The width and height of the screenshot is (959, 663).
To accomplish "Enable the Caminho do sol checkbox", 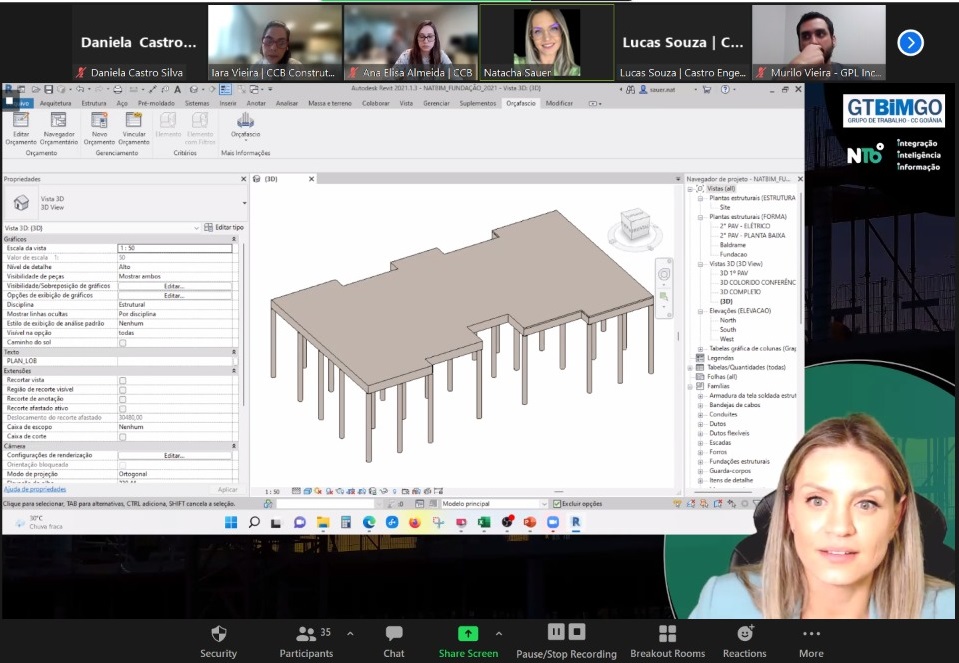I will point(123,343).
